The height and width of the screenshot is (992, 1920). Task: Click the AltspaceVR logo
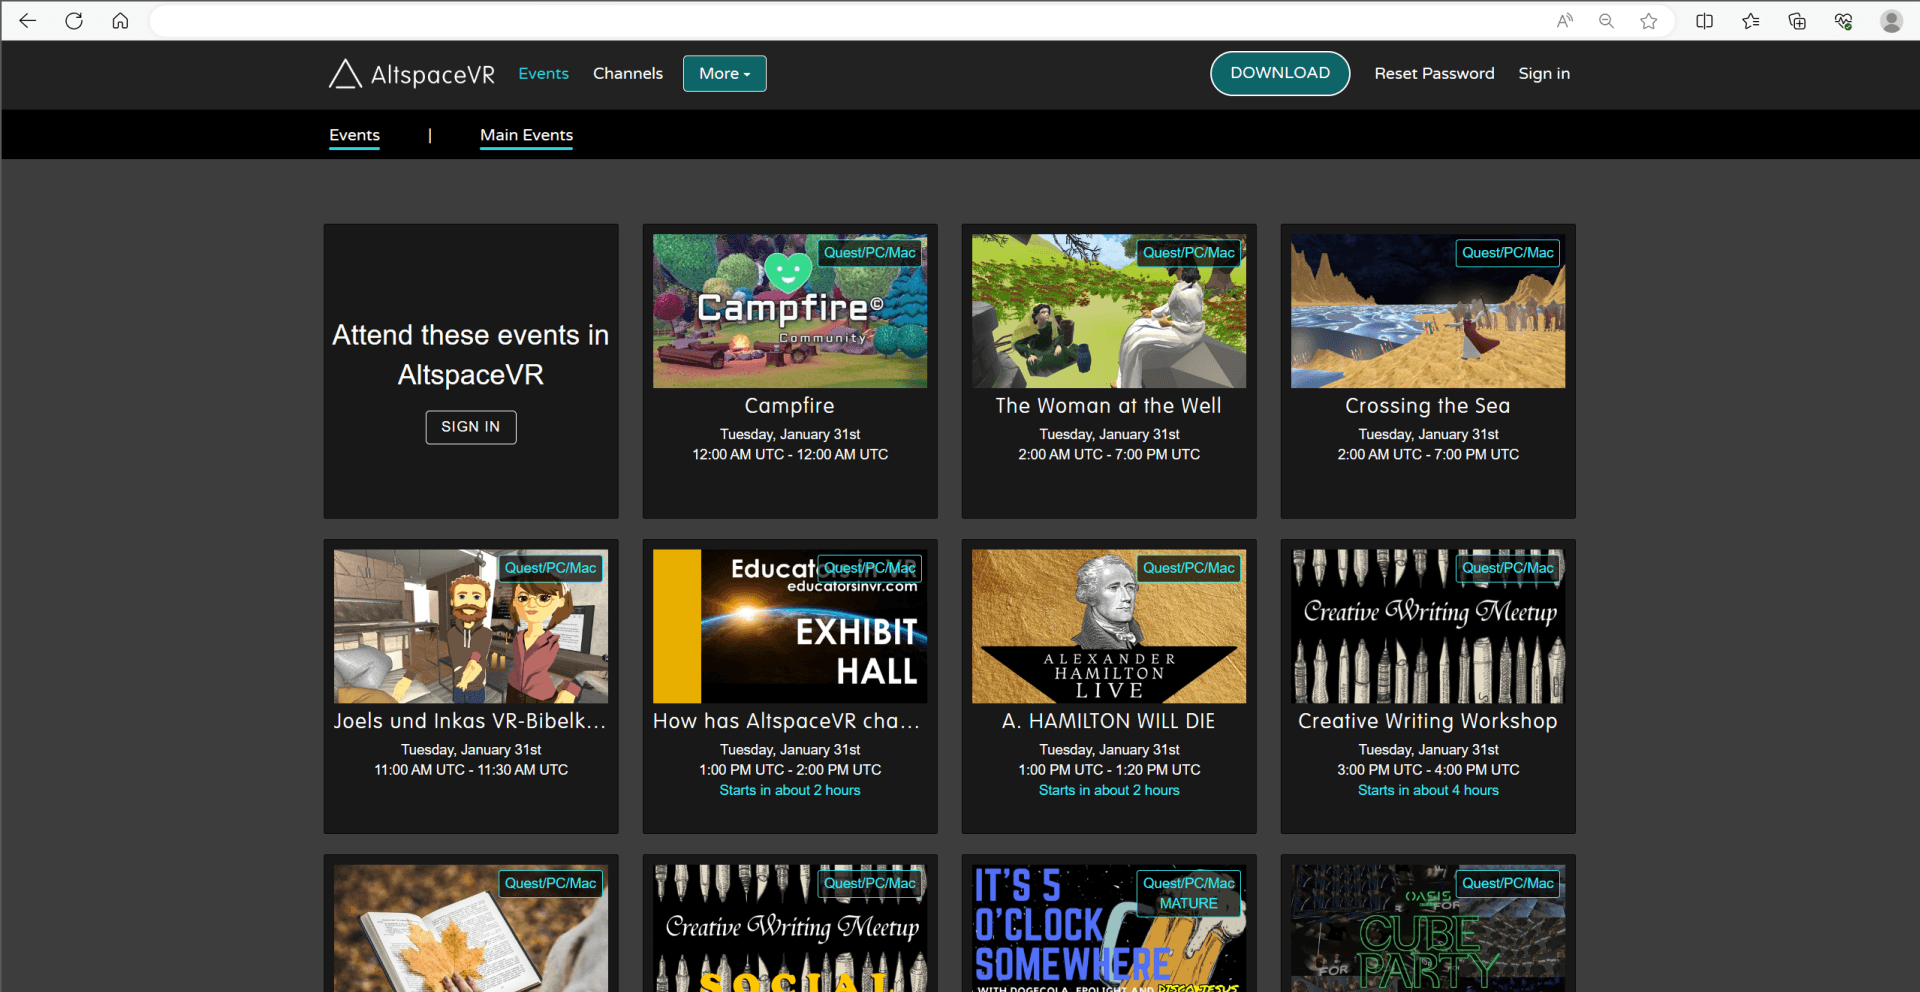412,74
